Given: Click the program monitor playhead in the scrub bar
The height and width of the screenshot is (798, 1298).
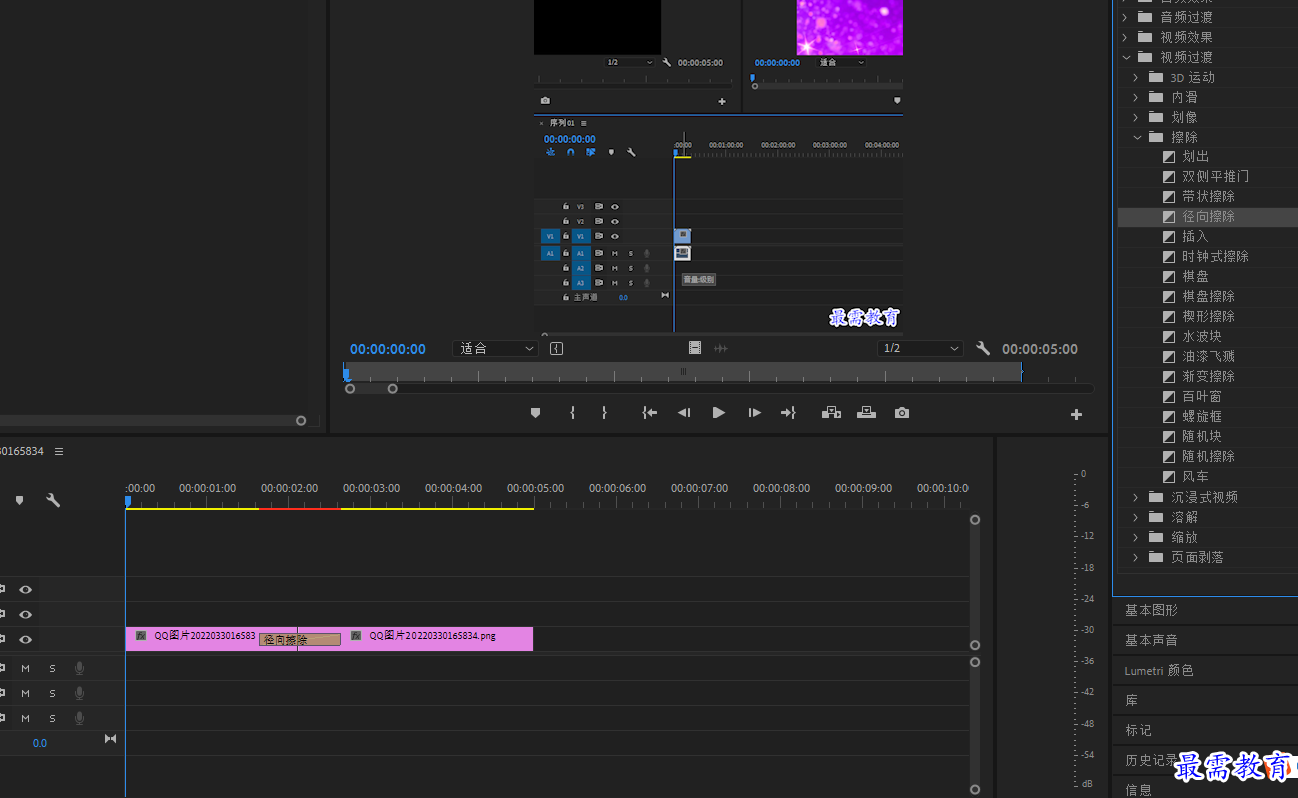Looking at the screenshot, I should tap(346, 374).
